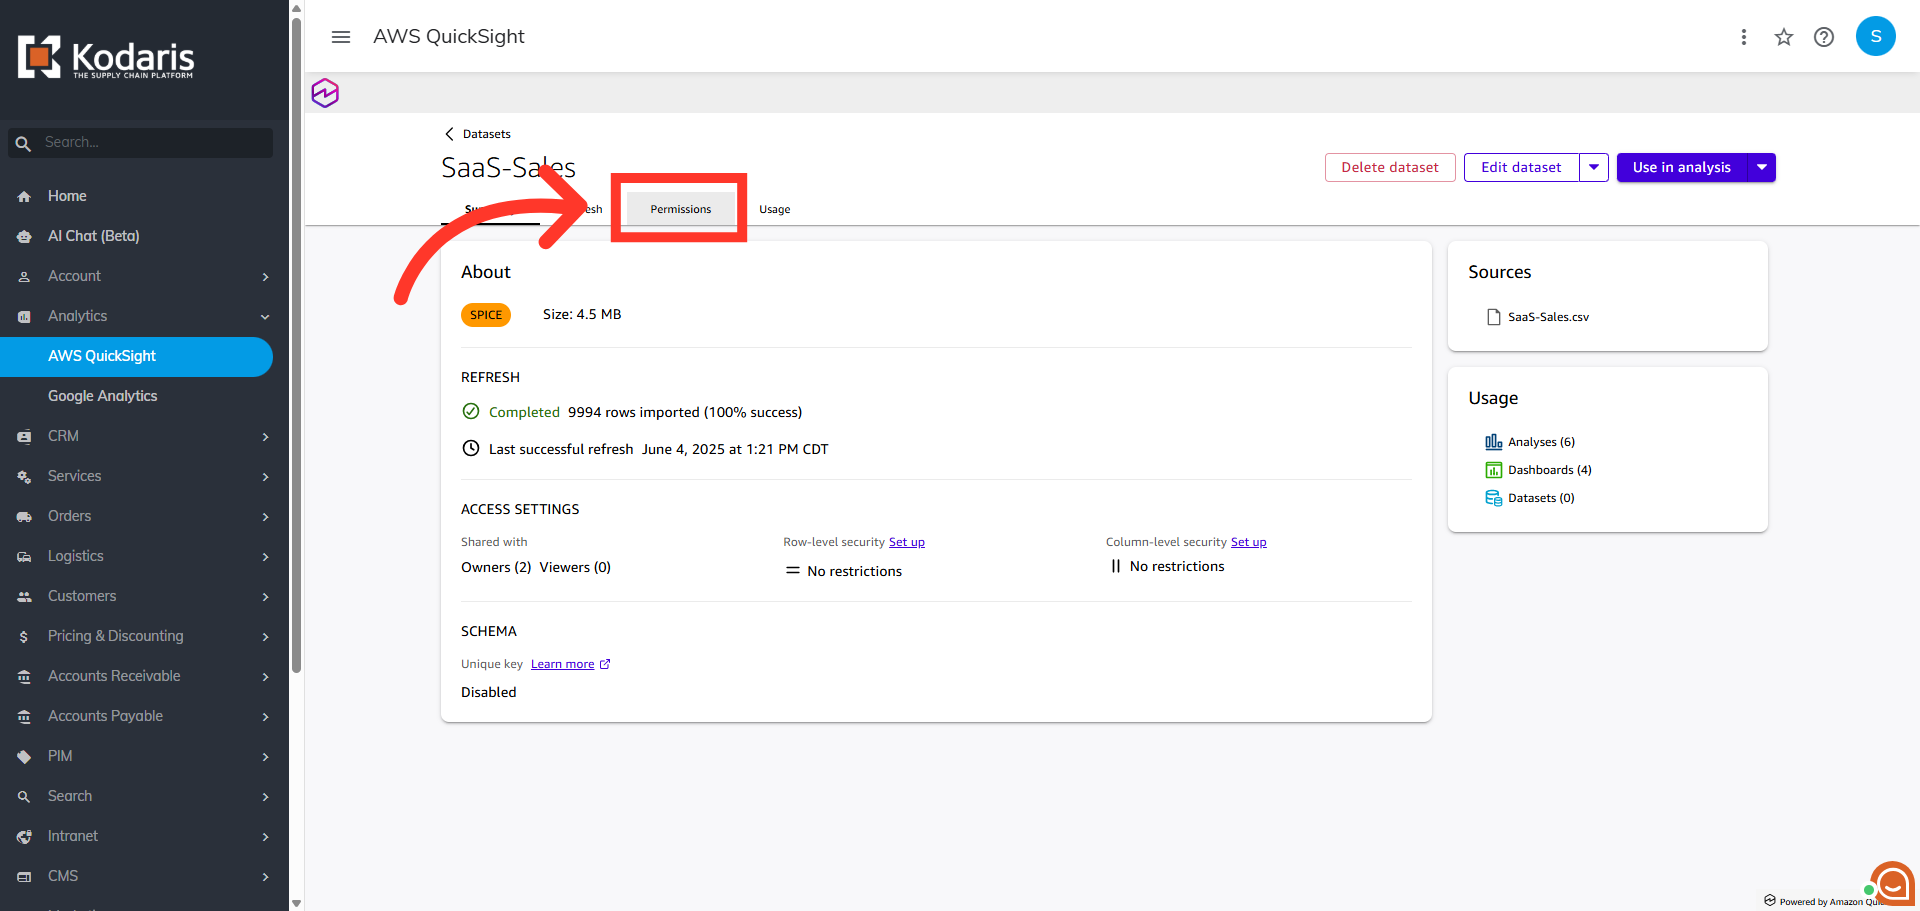1920x911 pixels.
Task: Open the Use in analysis dropdown arrow
Action: tap(1762, 167)
